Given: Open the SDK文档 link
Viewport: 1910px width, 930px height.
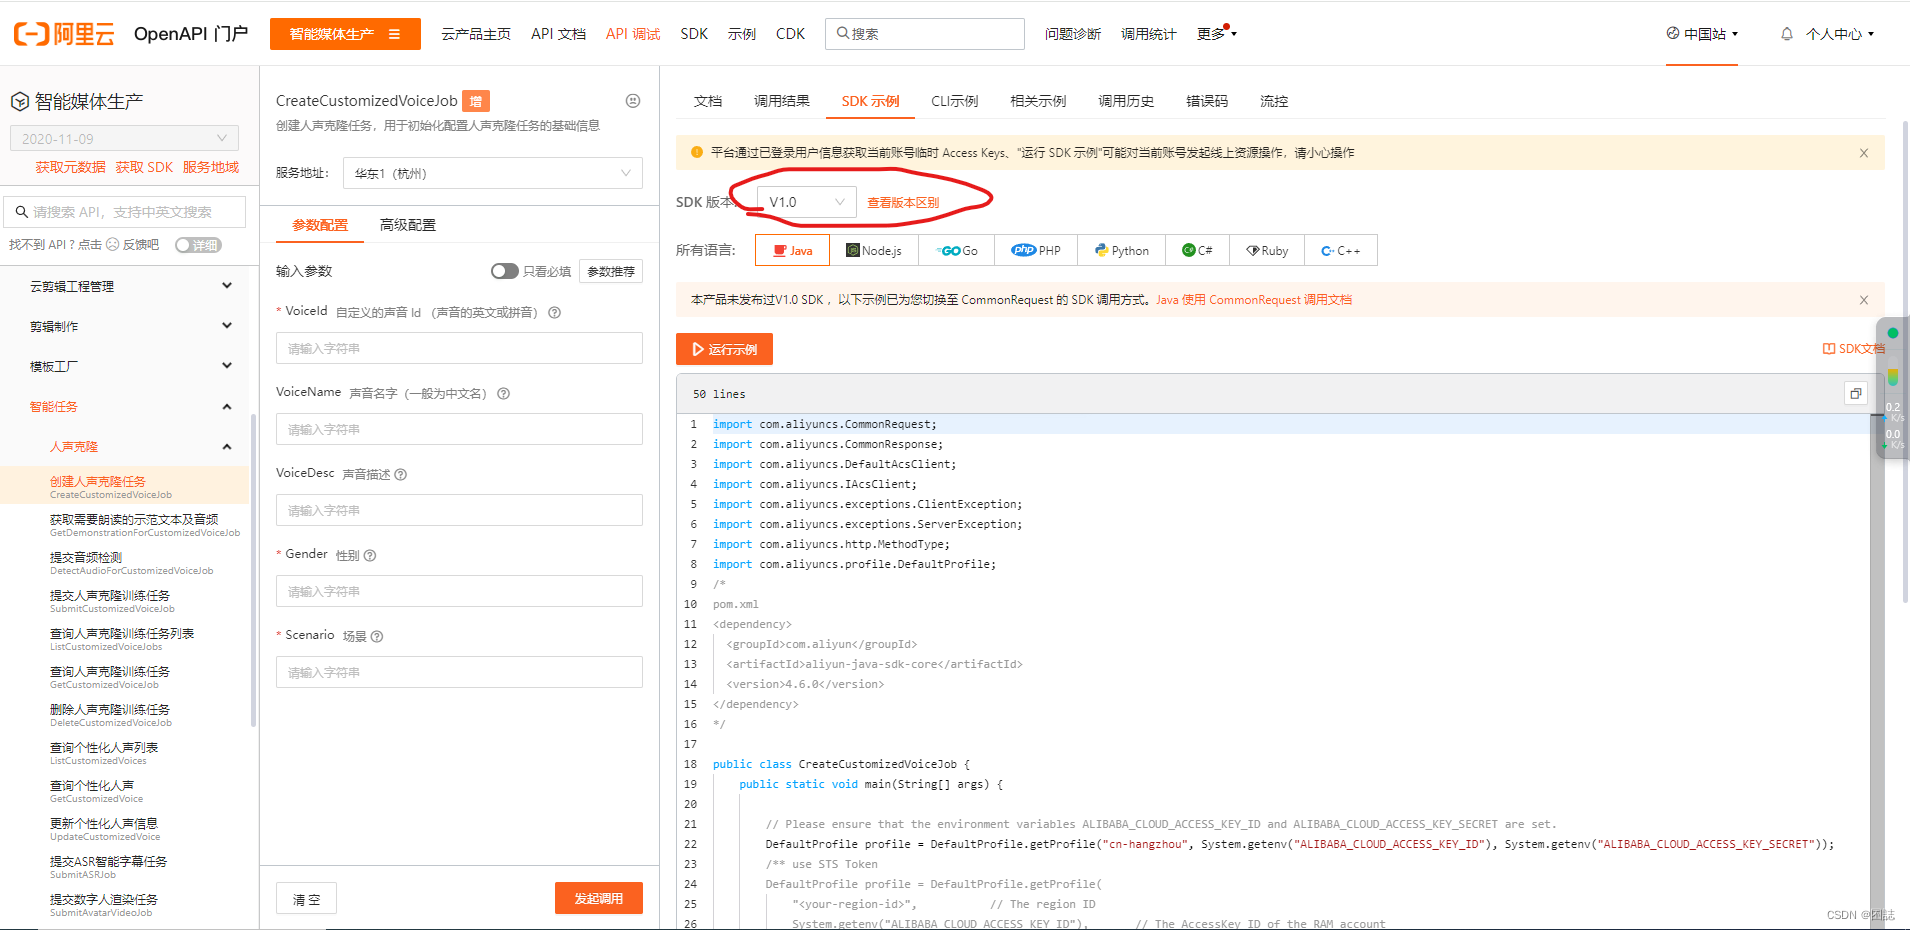Looking at the screenshot, I should click(1853, 349).
